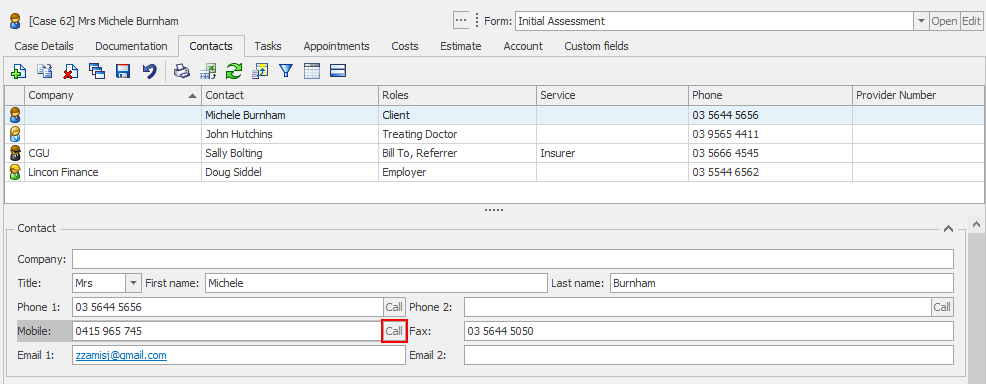Delete contact using red X document icon

[70, 71]
